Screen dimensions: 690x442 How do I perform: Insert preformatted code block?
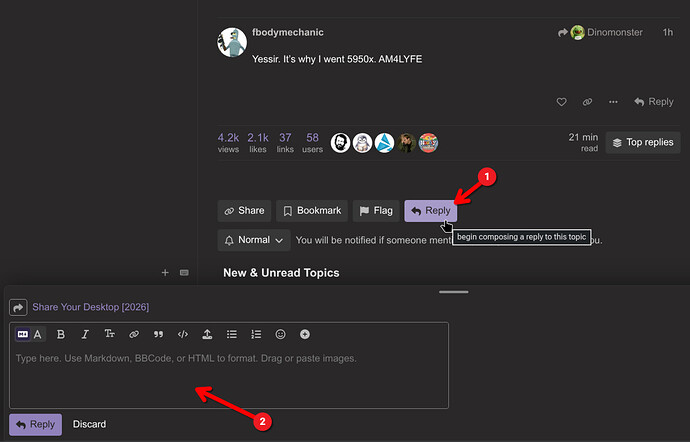pos(183,334)
